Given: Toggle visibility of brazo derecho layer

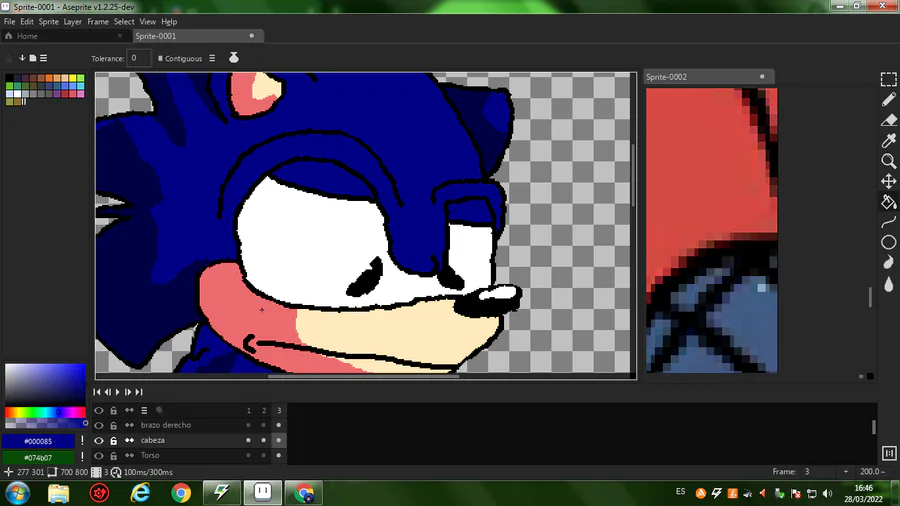Looking at the screenshot, I should pyautogui.click(x=99, y=426).
